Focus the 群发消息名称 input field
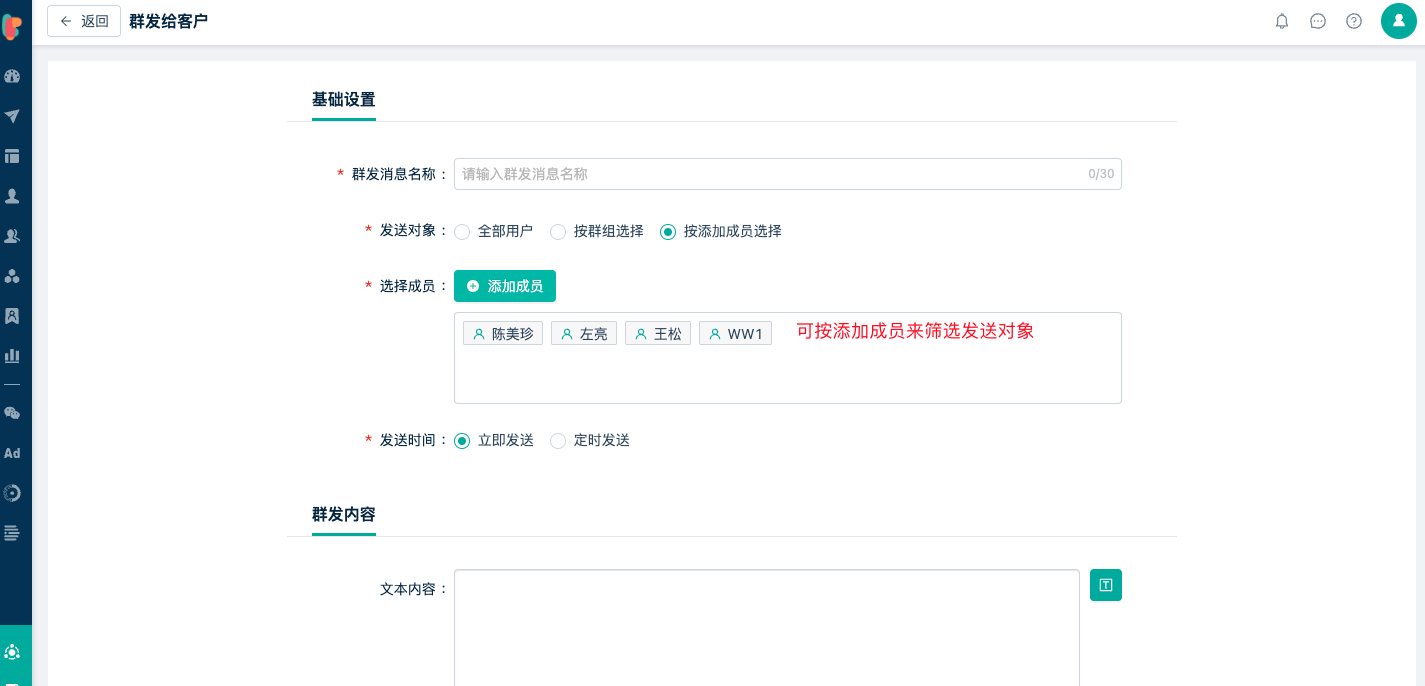The image size is (1425, 686). tap(788, 174)
